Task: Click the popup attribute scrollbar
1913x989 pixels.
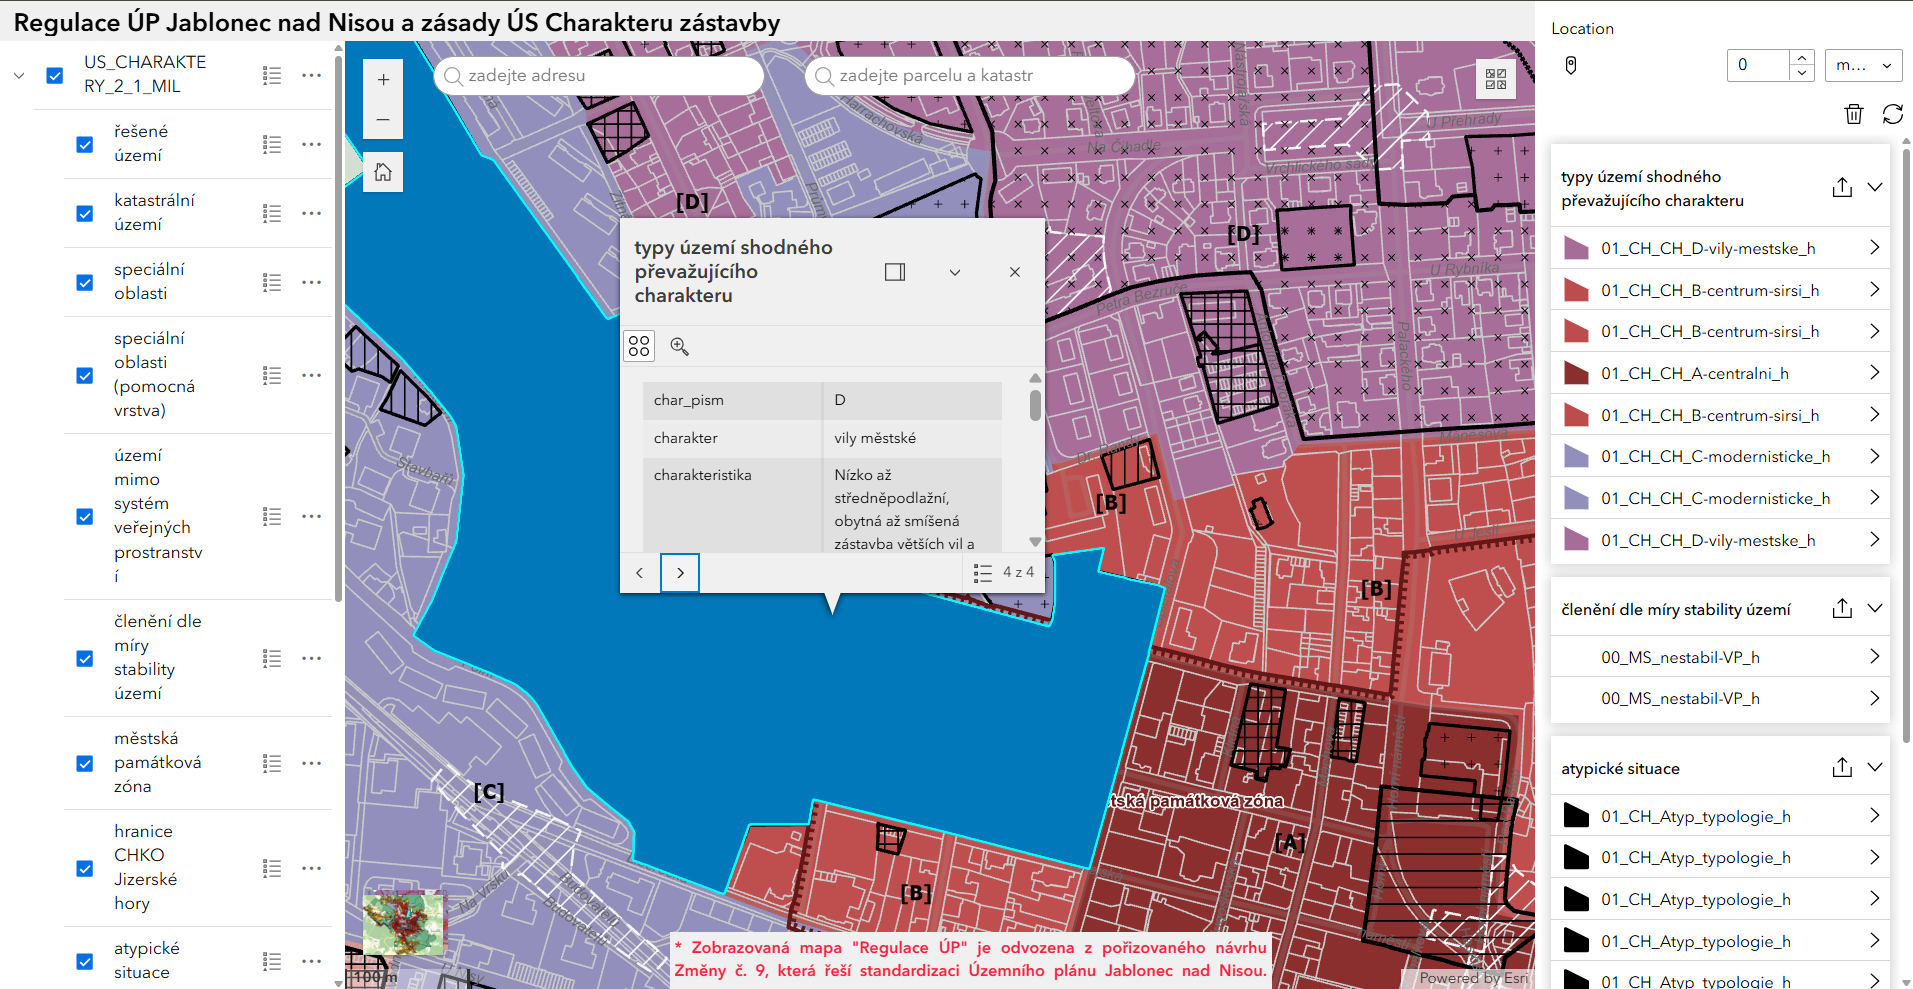Action: (x=1035, y=406)
